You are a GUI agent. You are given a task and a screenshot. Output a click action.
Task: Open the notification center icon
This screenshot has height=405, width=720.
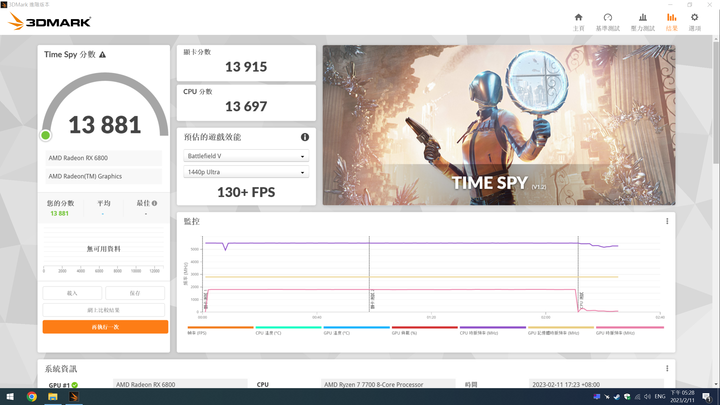pos(707,397)
